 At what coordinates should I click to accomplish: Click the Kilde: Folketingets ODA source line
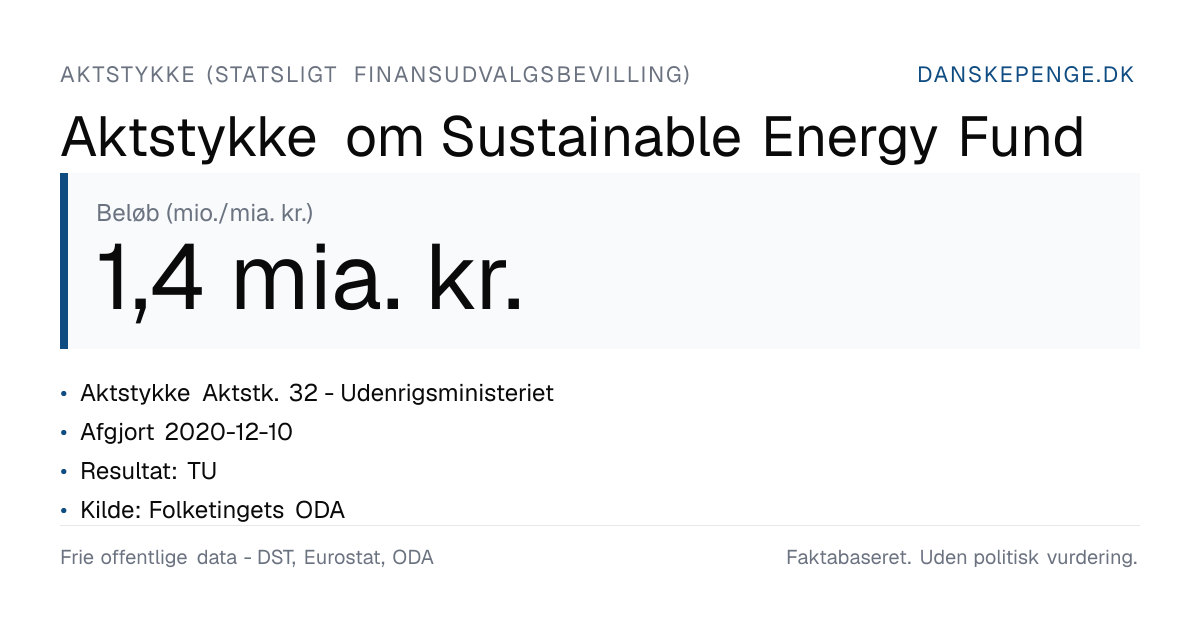point(212,510)
